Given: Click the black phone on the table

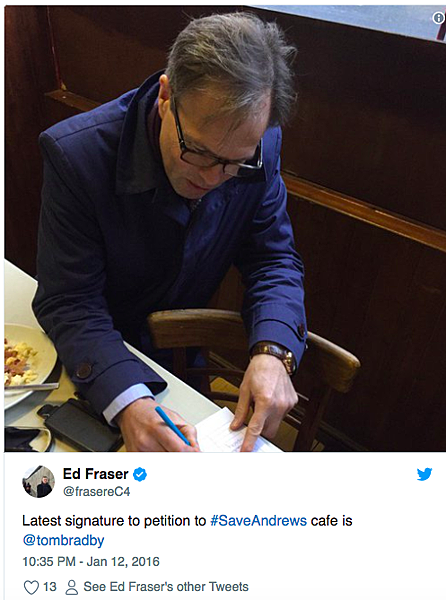Looking at the screenshot, I should (x=80, y=425).
